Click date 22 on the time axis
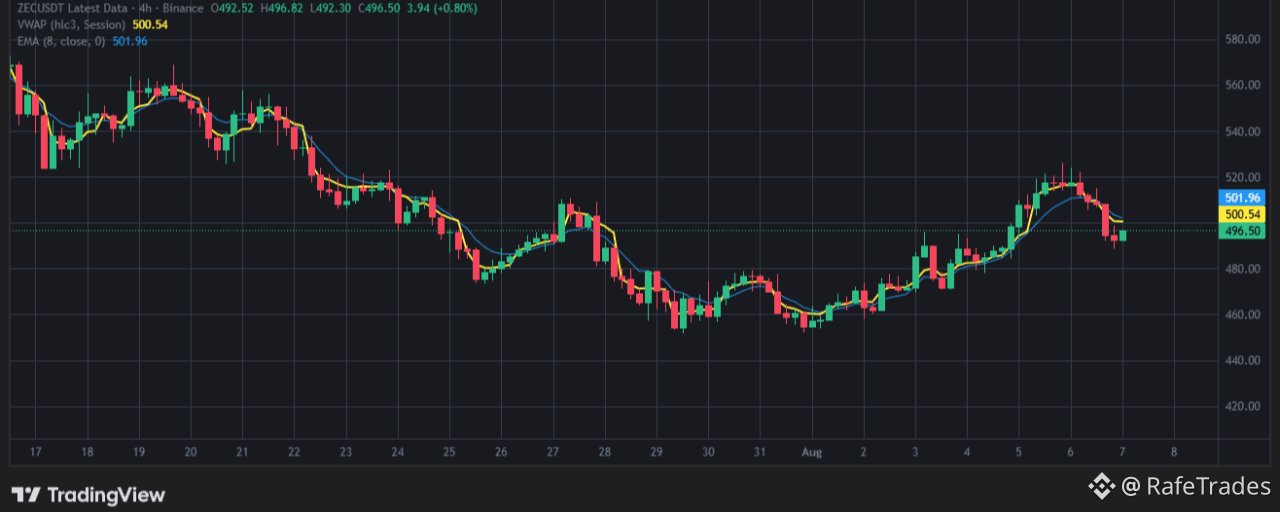Viewport: 1280px width, 512px height. click(294, 451)
